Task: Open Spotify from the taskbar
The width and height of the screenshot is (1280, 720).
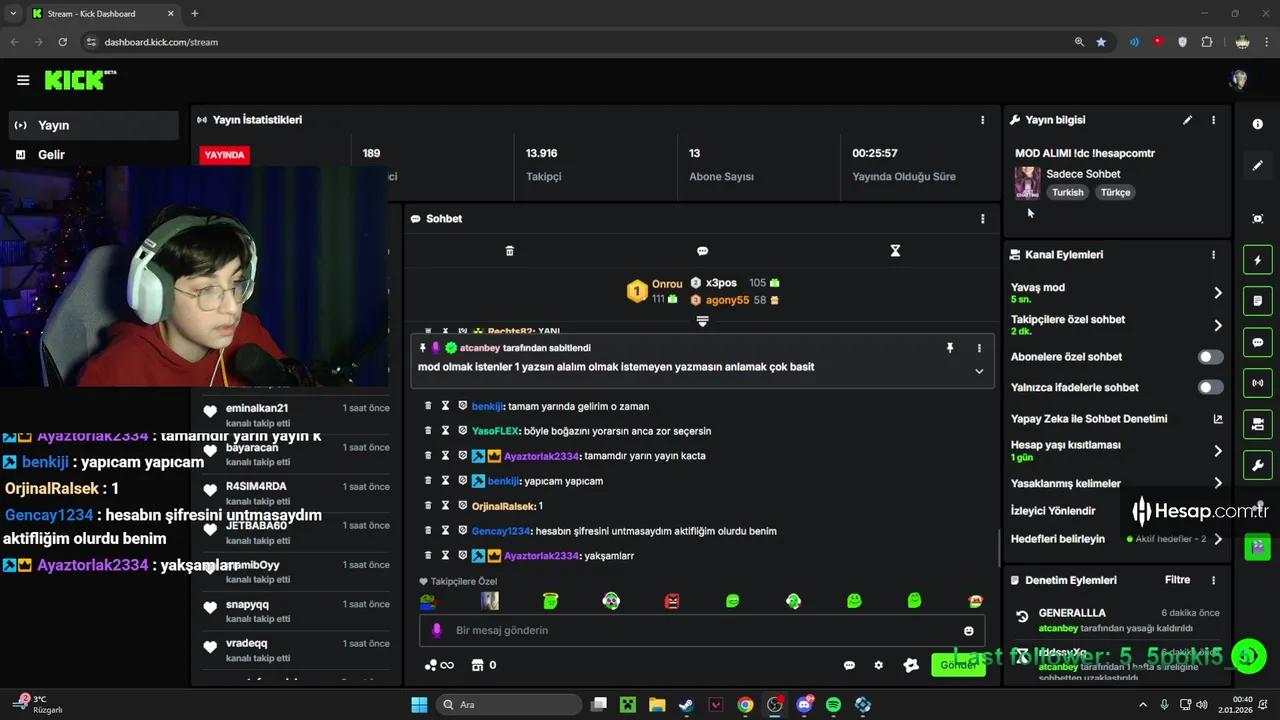Action: pyautogui.click(x=834, y=705)
